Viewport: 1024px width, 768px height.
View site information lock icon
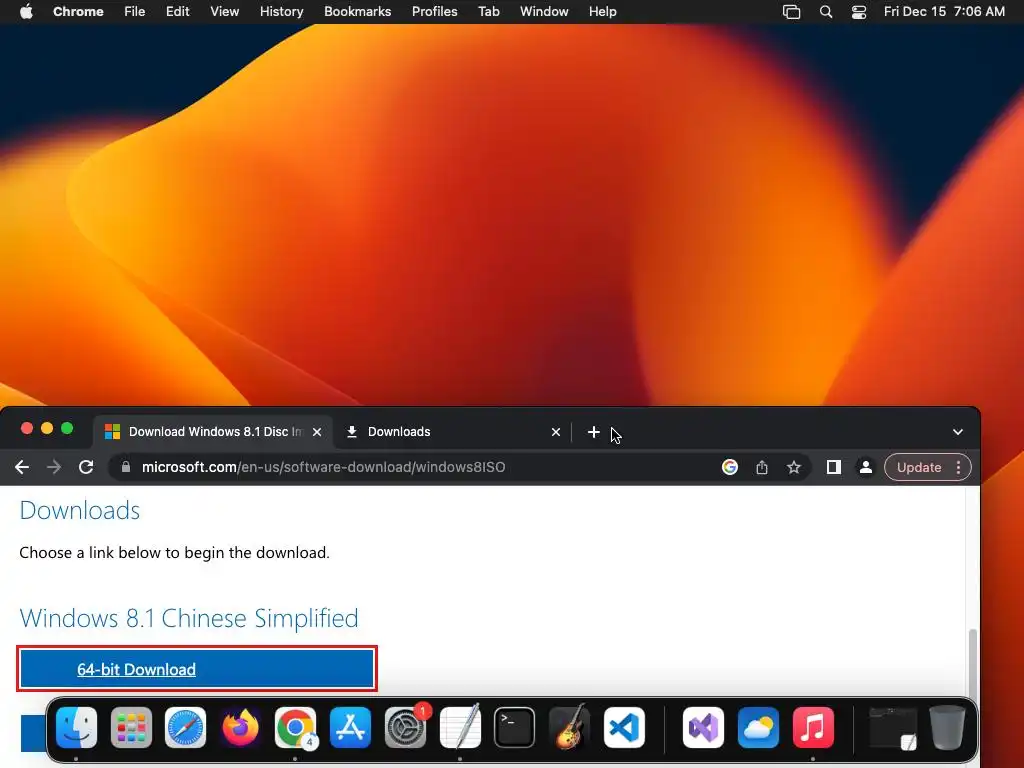(126, 467)
